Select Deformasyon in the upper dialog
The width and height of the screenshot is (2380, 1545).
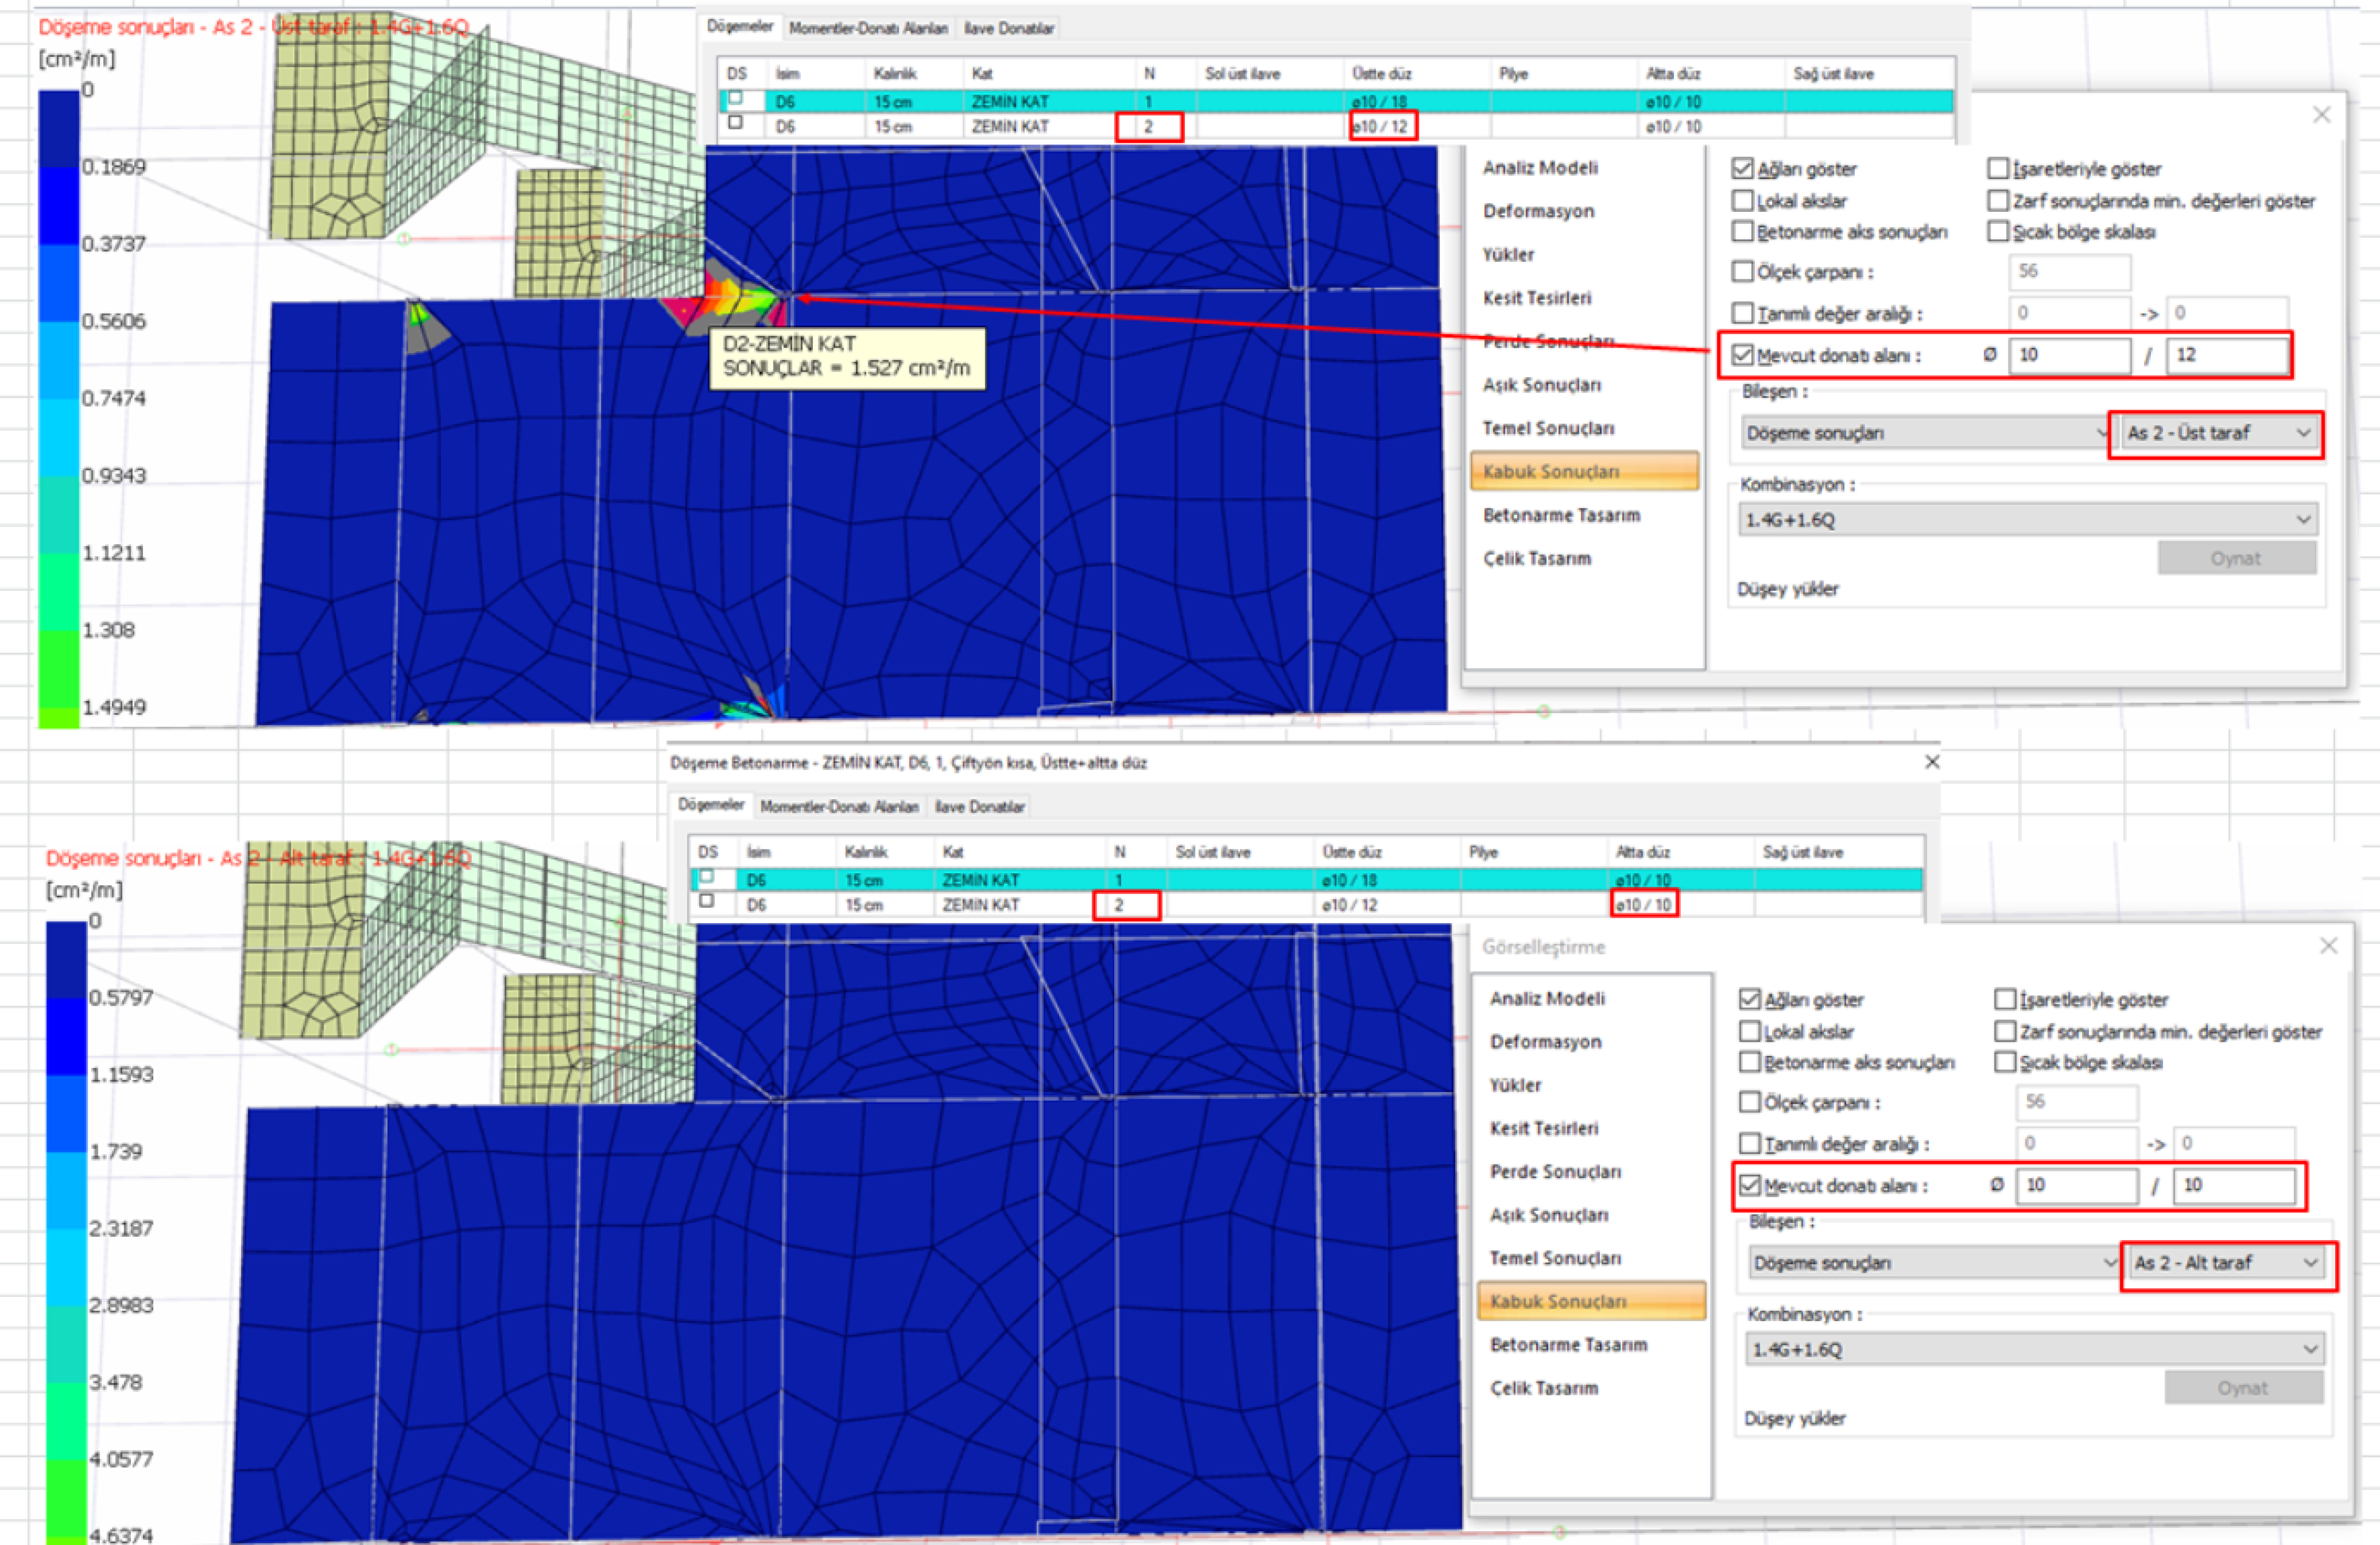click(1538, 211)
